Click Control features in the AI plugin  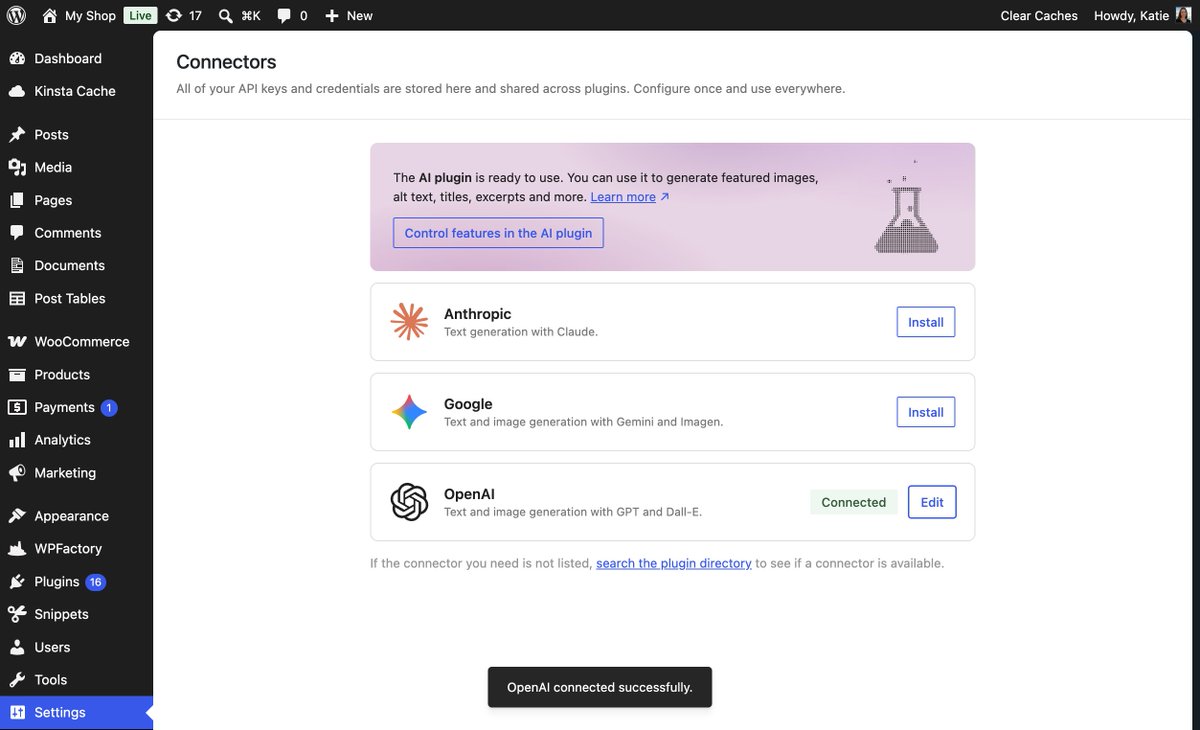498,233
